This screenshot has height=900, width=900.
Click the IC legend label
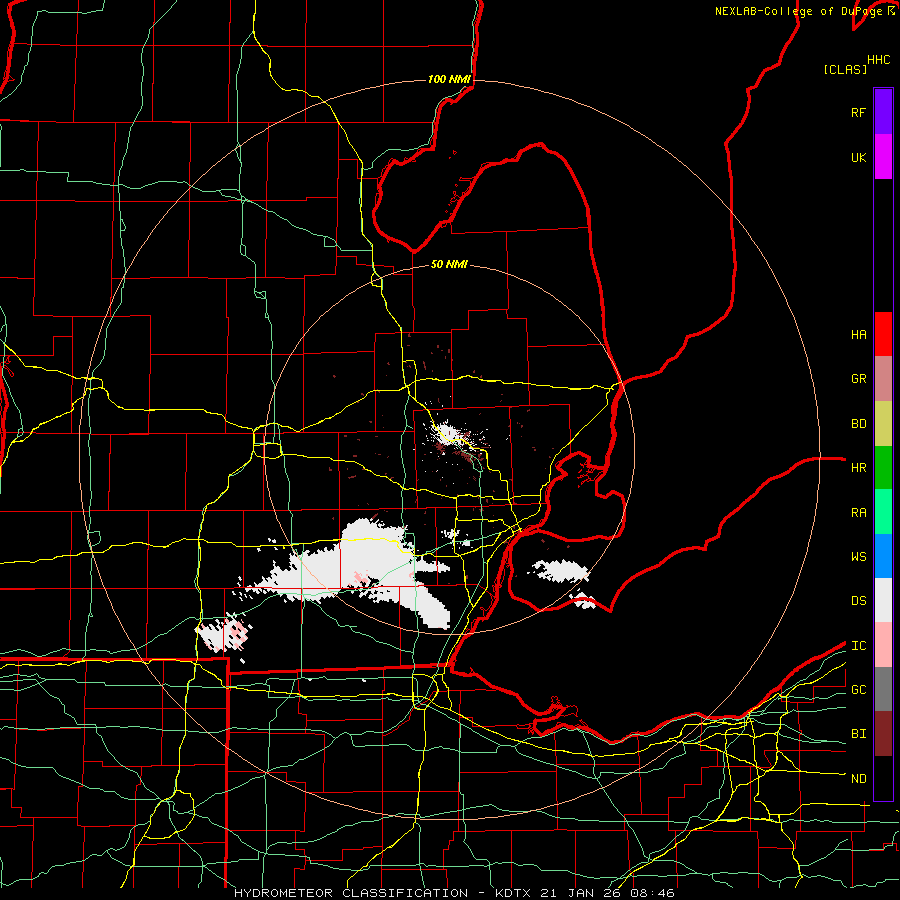click(858, 646)
